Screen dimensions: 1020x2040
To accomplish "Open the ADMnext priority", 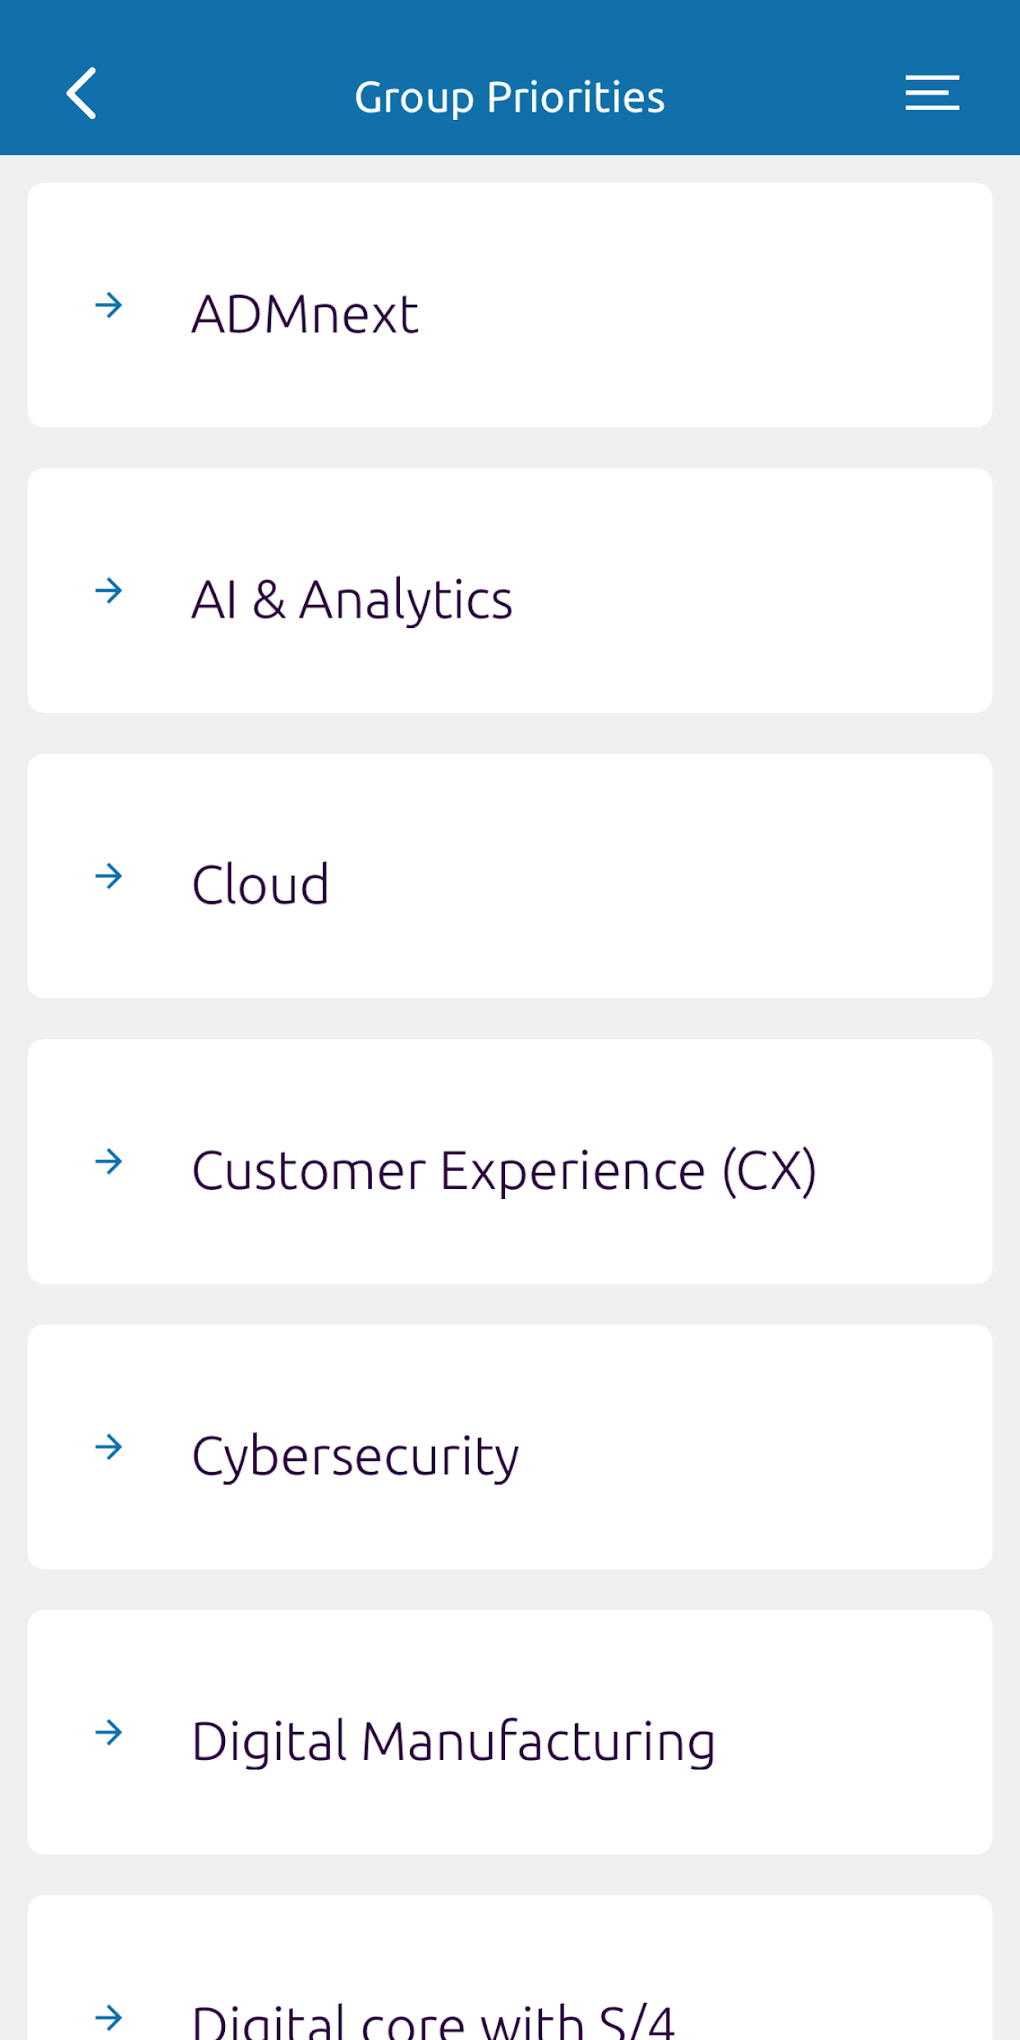I will (x=305, y=314).
